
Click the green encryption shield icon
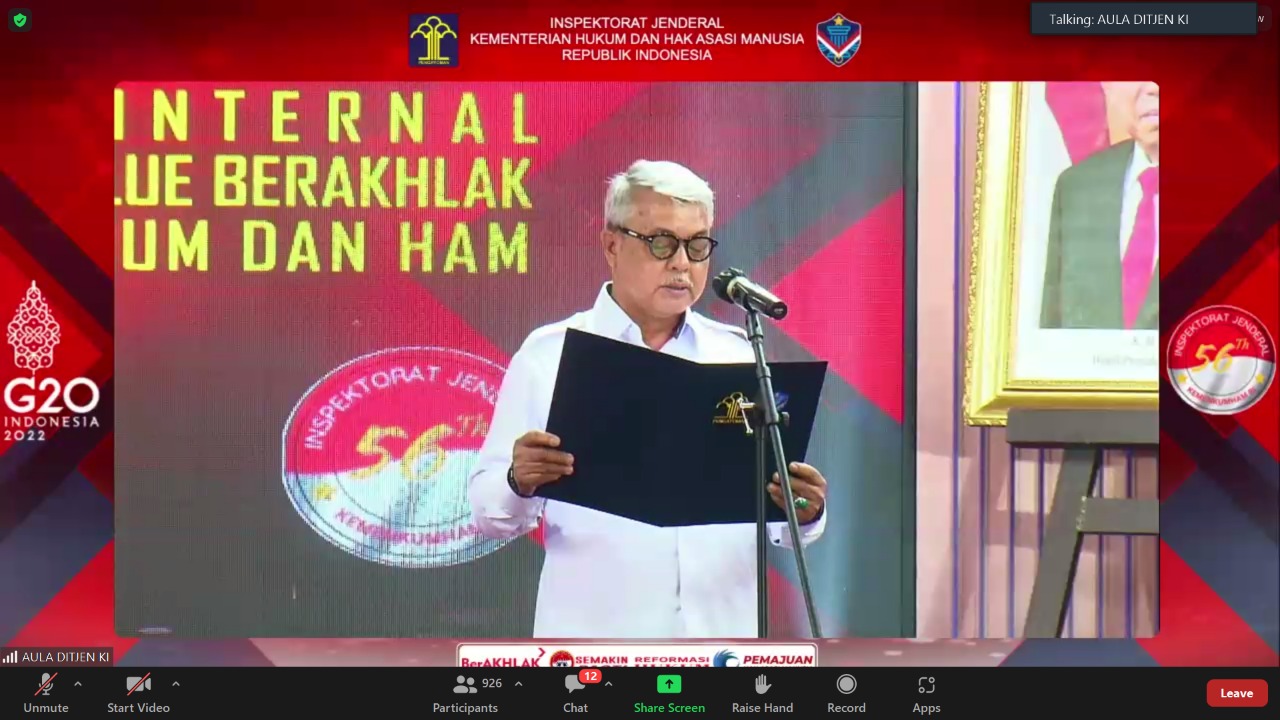[x=20, y=20]
